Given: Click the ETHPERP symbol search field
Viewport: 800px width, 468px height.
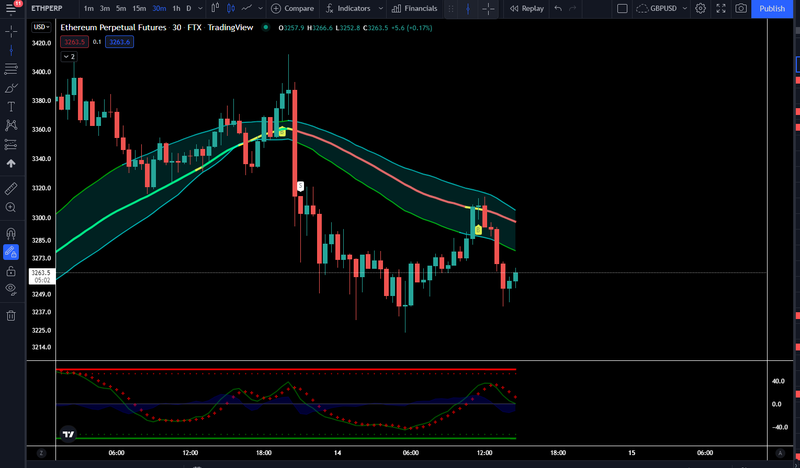Looking at the screenshot, I should pos(47,8).
